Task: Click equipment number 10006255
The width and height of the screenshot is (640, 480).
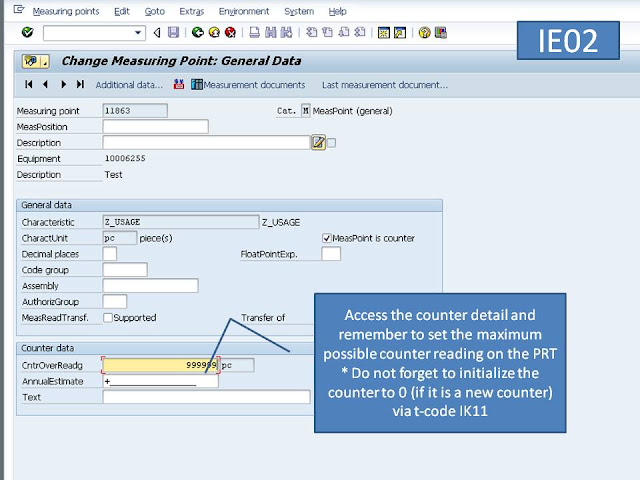Action: (125, 158)
